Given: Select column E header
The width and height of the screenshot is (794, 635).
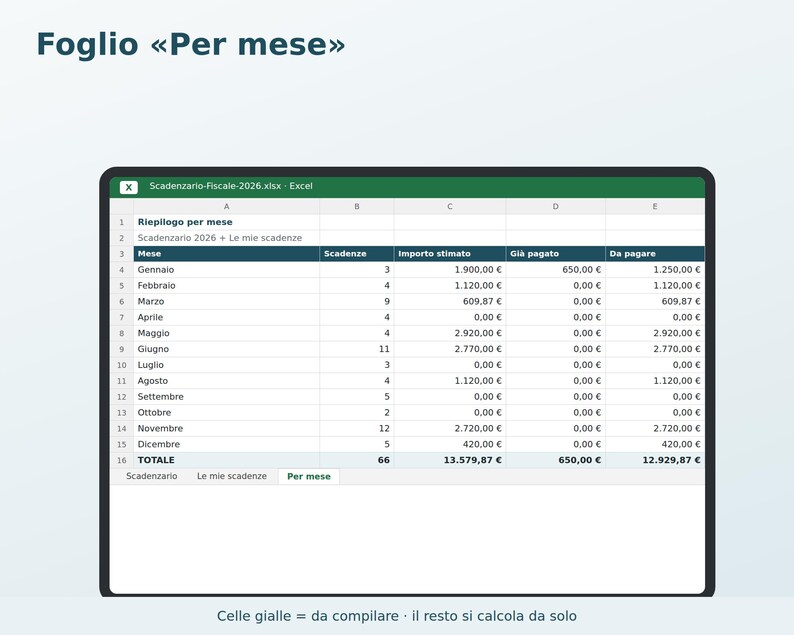Looking at the screenshot, I should tap(655, 206).
